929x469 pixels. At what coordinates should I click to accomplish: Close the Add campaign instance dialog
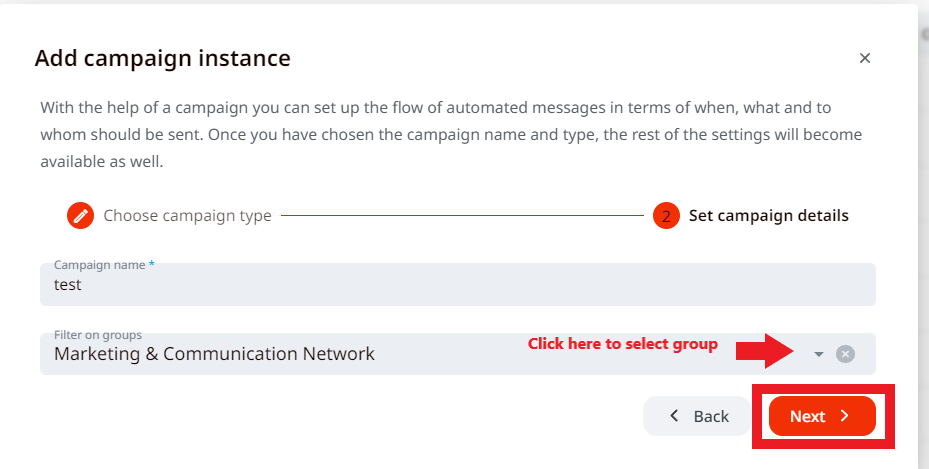coord(865,58)
